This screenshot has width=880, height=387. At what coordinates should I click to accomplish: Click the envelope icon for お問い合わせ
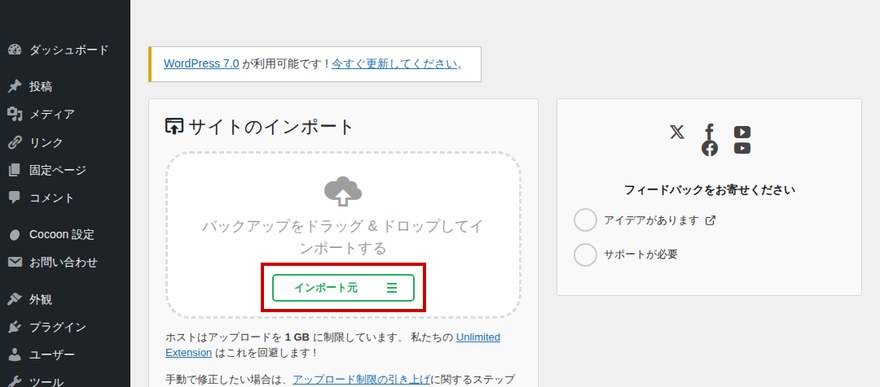tap(15, 262)
